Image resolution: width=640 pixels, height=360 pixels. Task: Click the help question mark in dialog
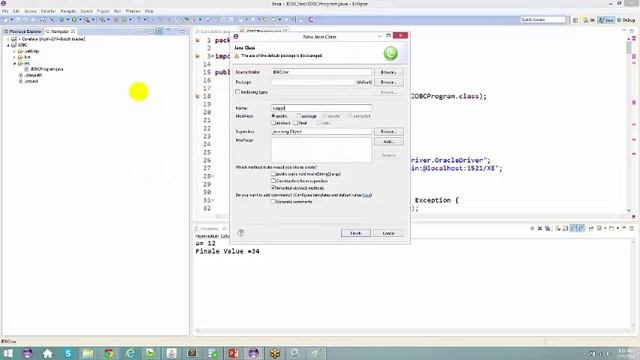tap(241, 233)
